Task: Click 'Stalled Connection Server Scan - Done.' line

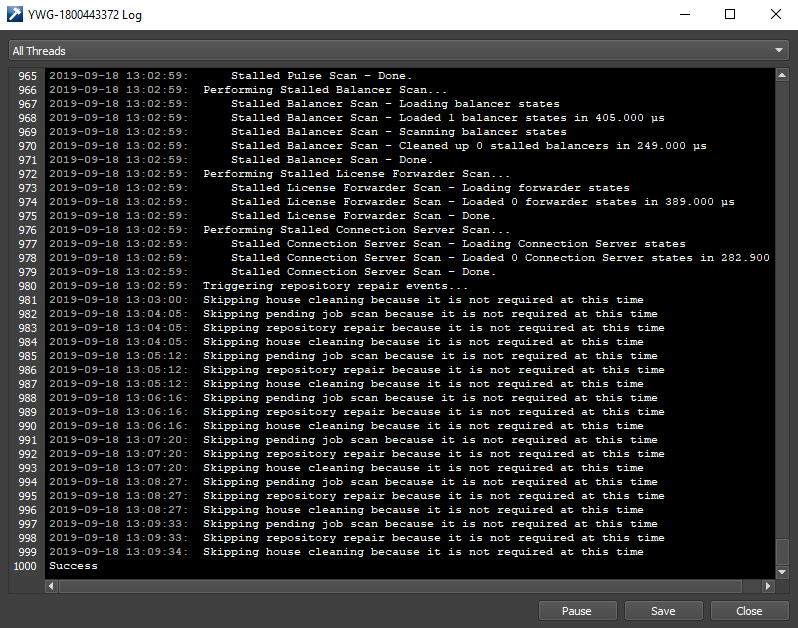Action: [x=273, y=272]
